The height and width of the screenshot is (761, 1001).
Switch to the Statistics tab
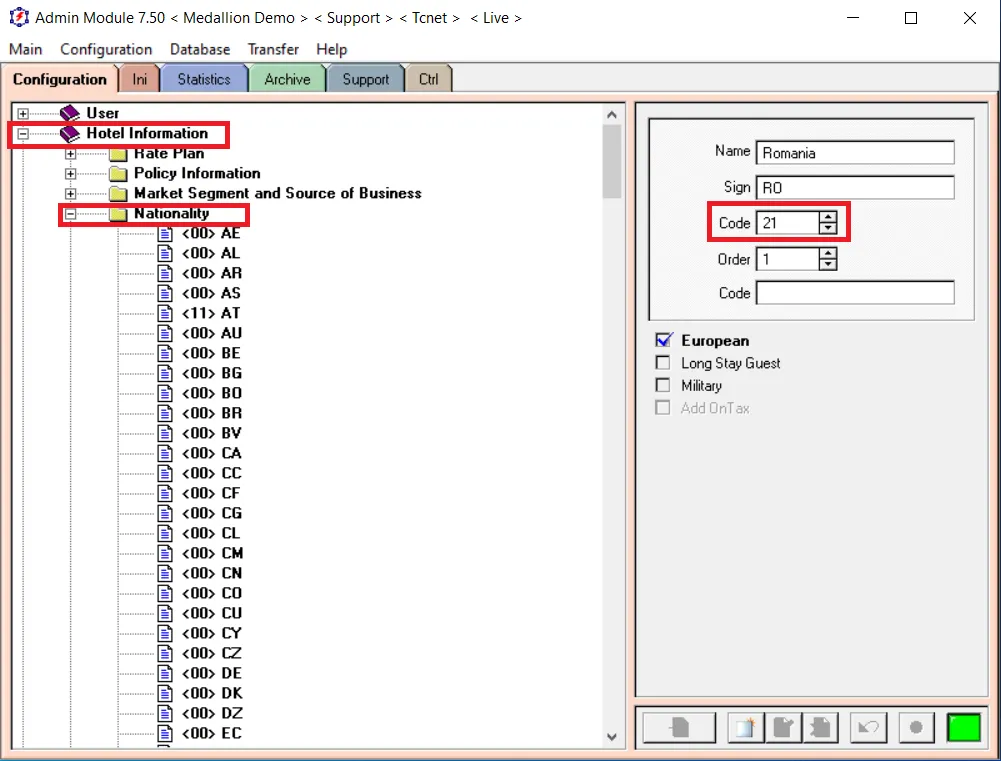coord(204,79)
